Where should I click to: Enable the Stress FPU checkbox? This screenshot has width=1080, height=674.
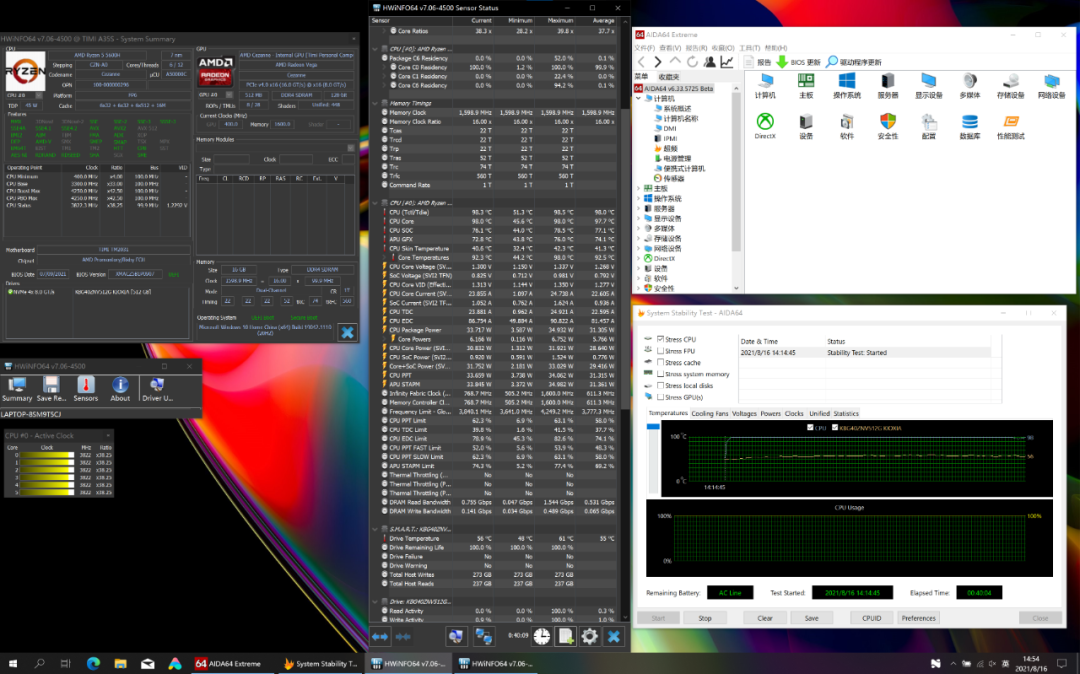661,351
